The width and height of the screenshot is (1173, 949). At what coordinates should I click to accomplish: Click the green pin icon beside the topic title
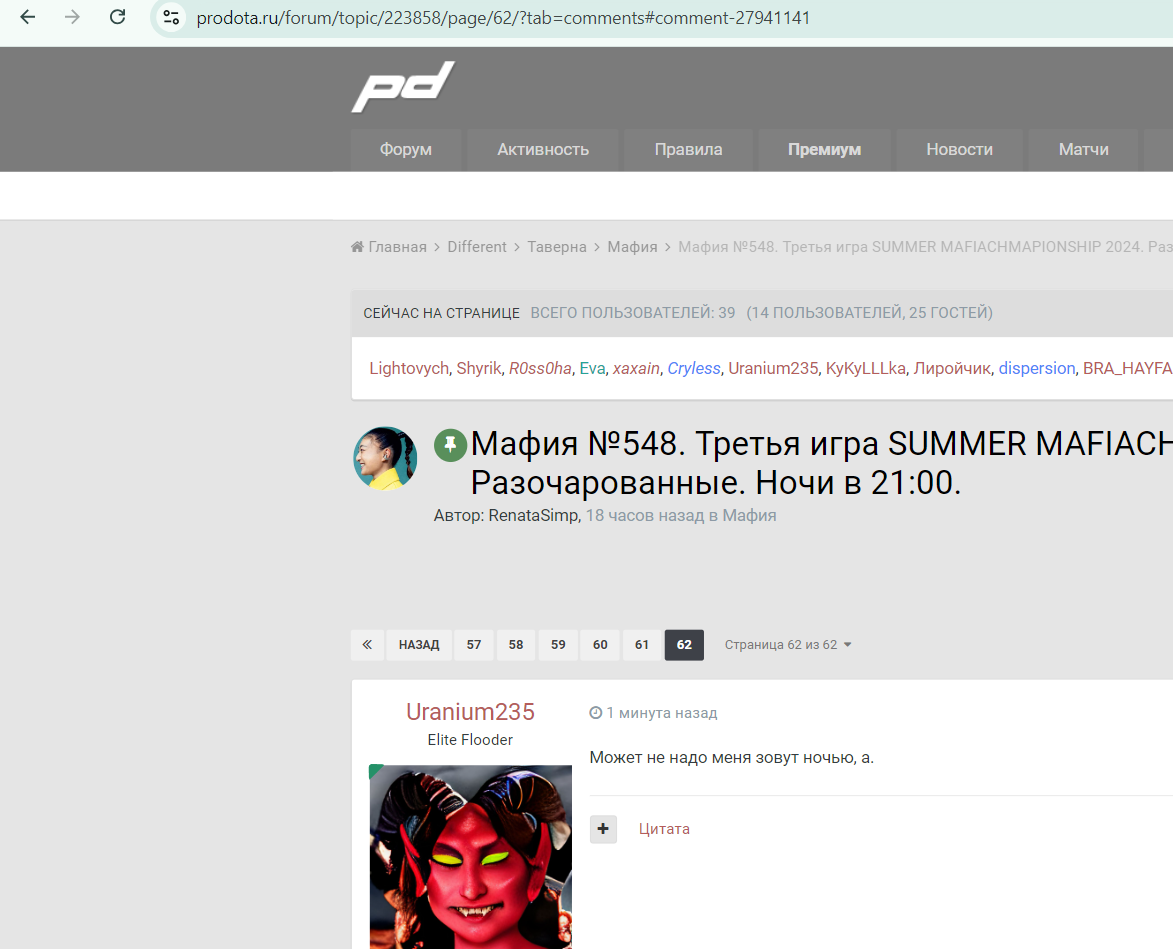450,443
